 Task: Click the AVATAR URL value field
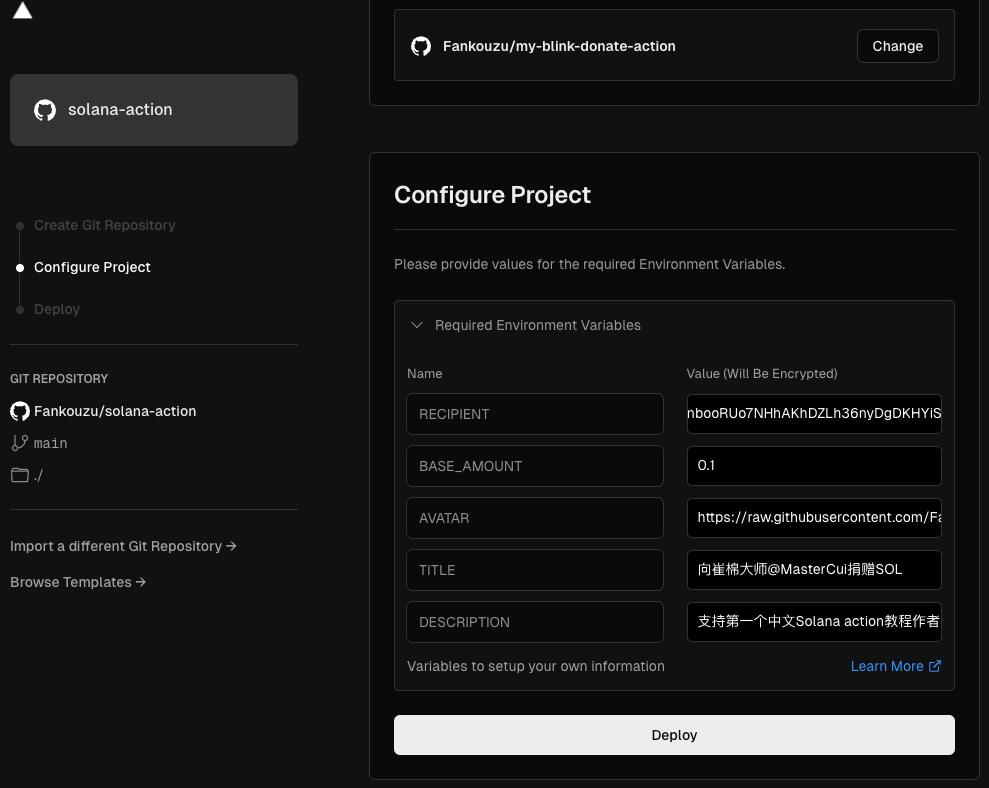814,518
